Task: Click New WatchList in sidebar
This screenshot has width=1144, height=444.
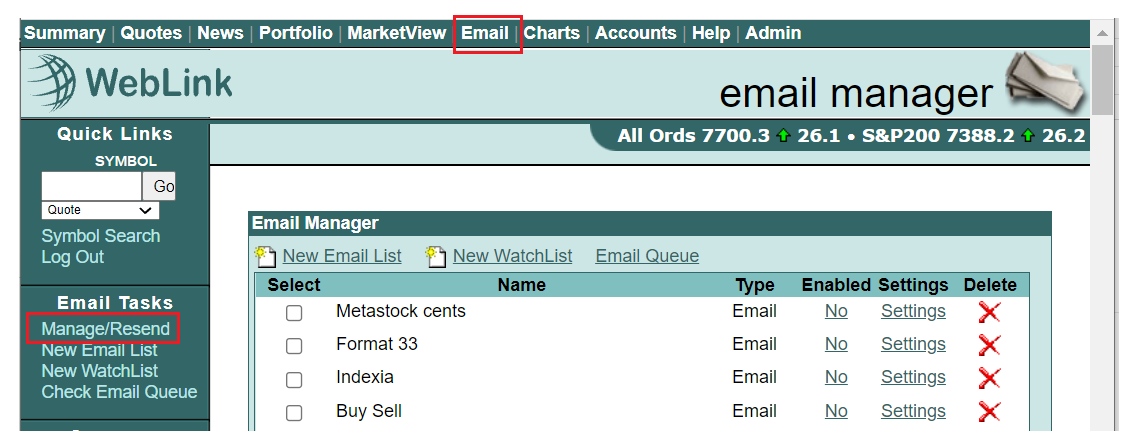Action: tap(99, 371)
